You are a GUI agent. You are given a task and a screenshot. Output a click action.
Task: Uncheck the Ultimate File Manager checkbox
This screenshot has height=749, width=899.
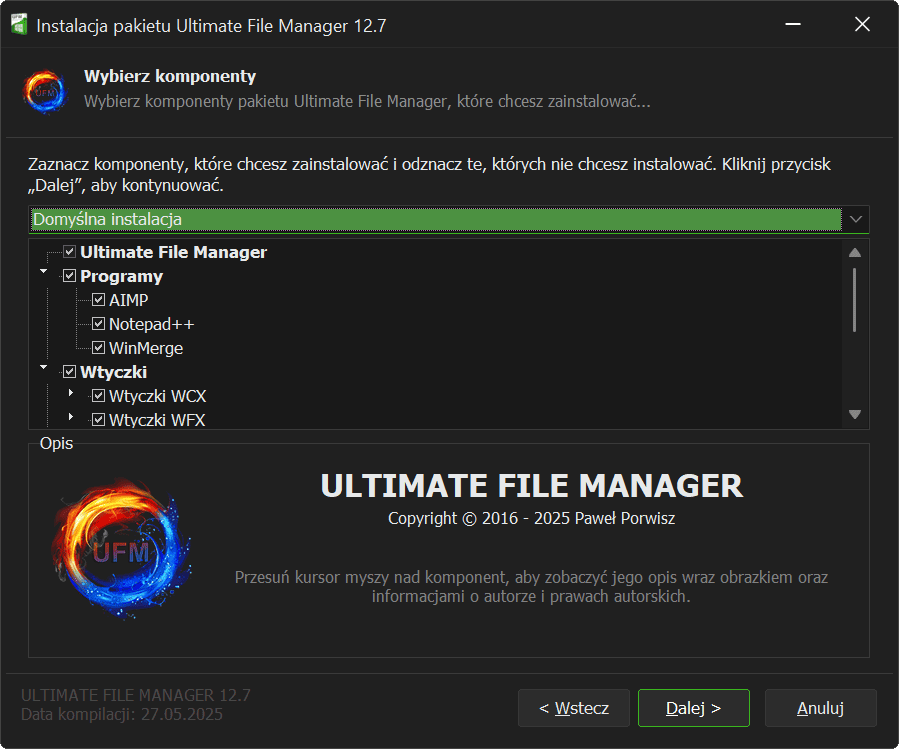[69, 252]
